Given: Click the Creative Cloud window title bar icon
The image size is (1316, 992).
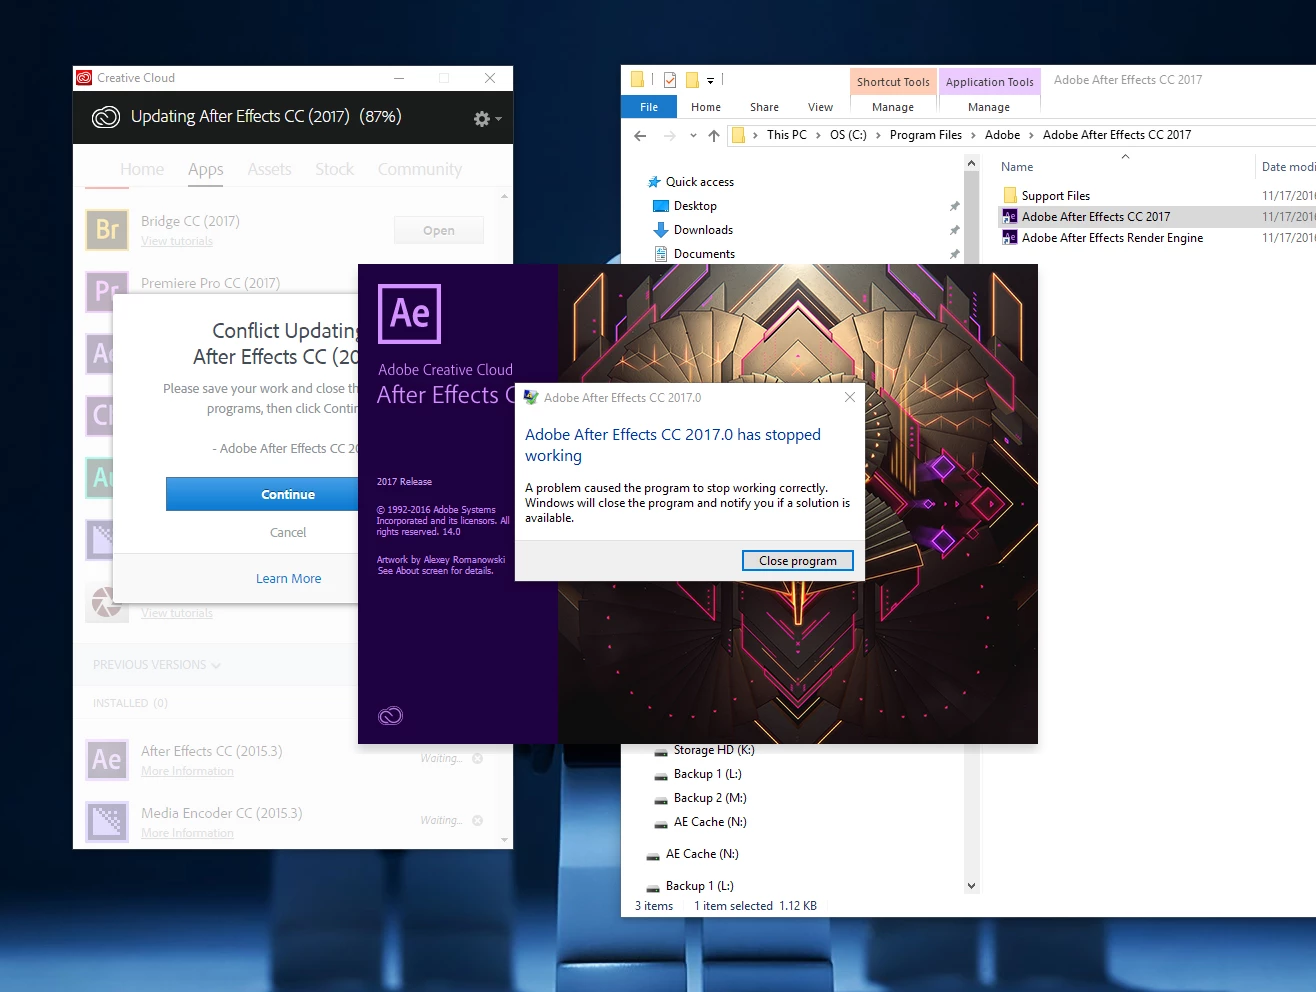Looking at the screenshot, I should pyautogui.click(x=84, y=78).
